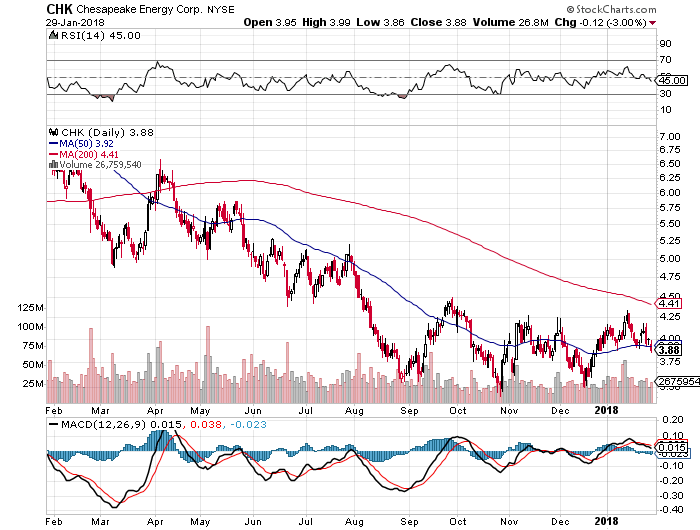Click the RSI 45.00 current value tag
700x530 pixels.
[x=672, y=80]
